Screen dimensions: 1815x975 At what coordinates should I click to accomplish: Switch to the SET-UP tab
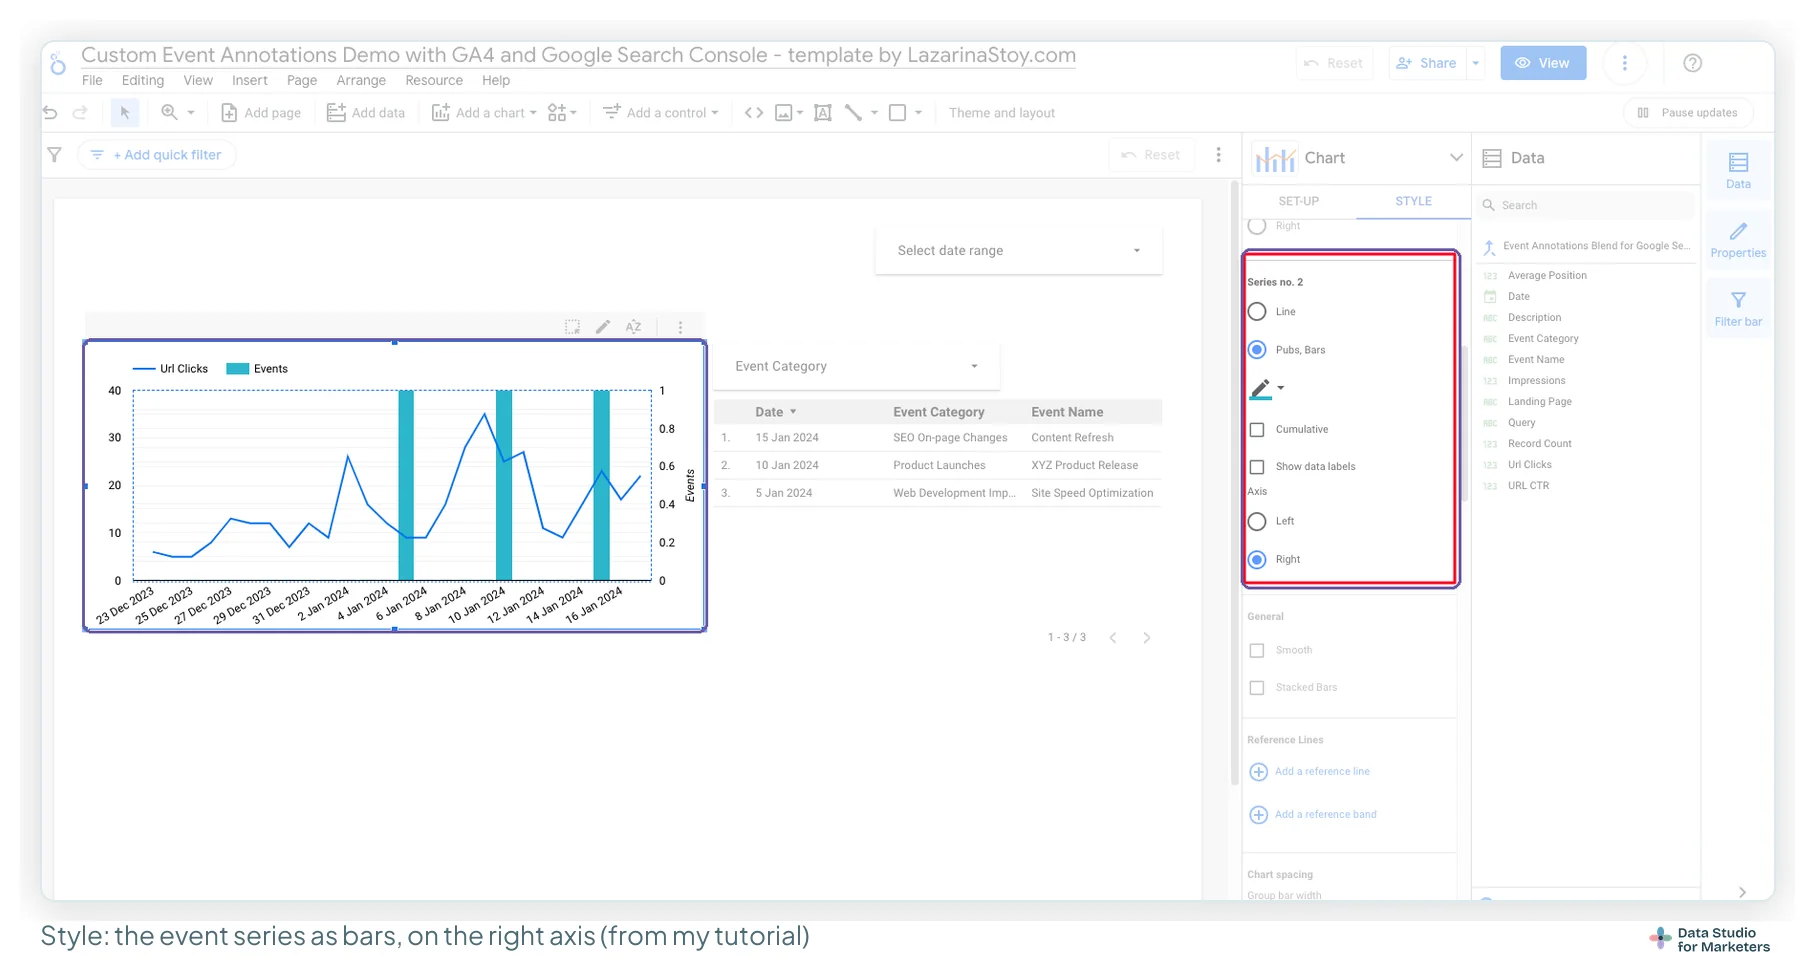point(1298,201)
